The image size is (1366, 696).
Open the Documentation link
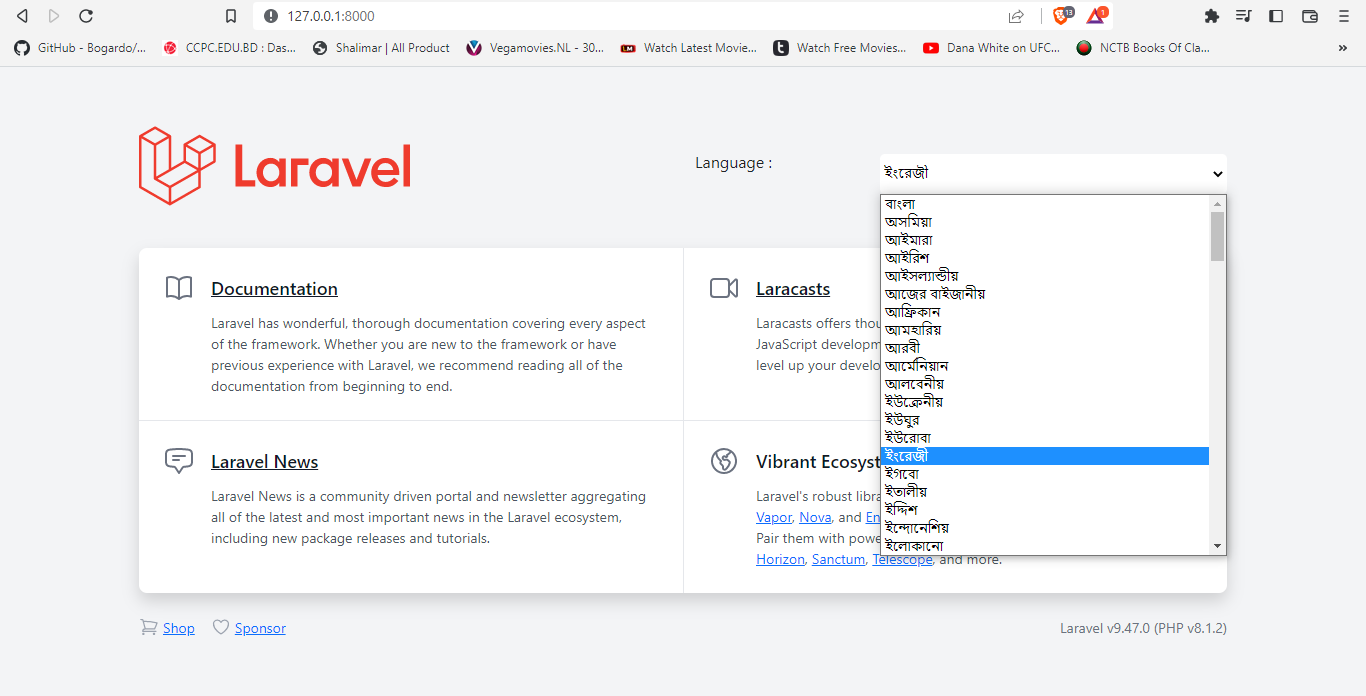click(x=274, y=289)
